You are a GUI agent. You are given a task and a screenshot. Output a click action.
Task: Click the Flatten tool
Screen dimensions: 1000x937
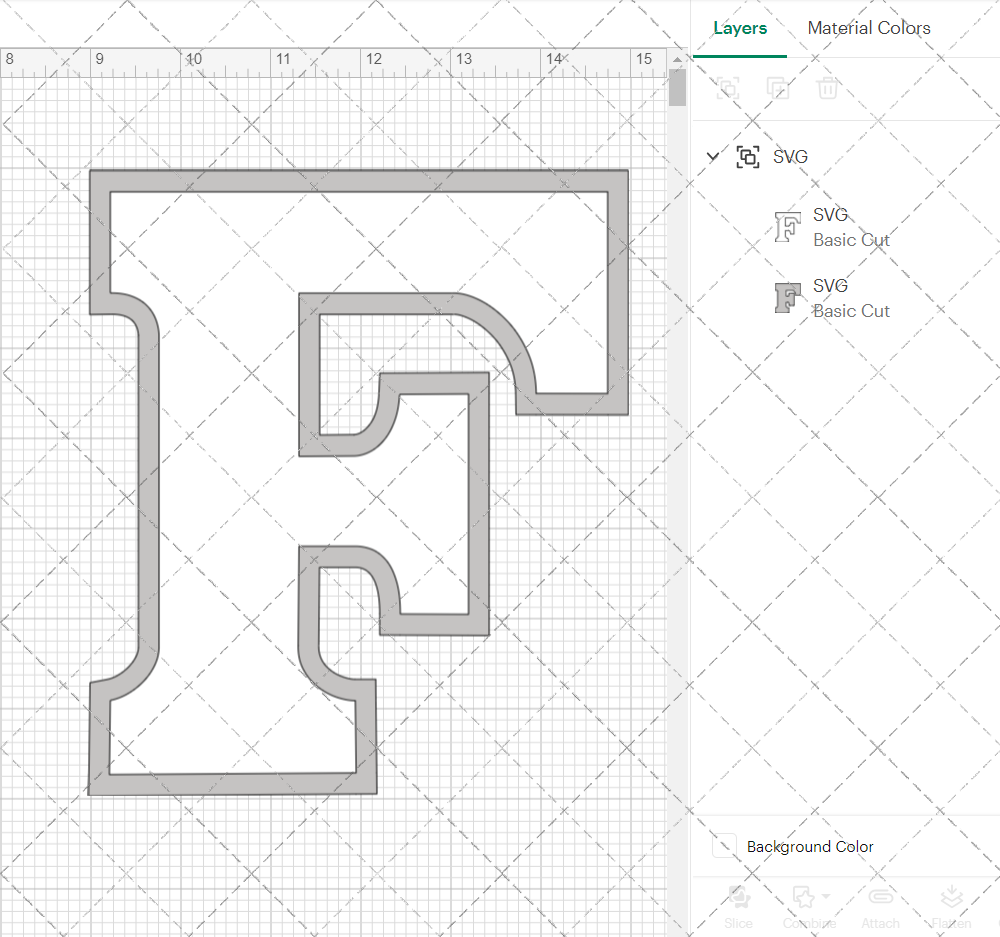[x=951, y=906]
